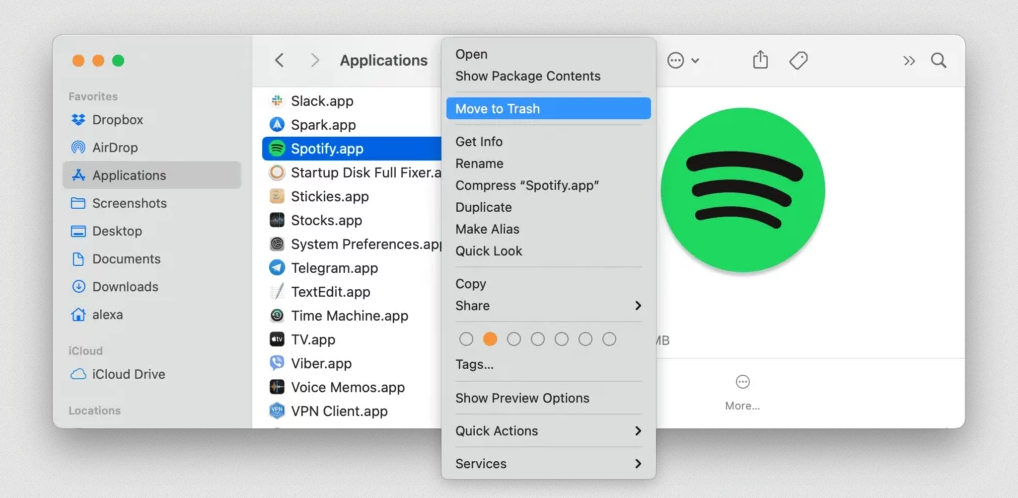
Task: Click the Spark.app icon
Action: point(277,125)
